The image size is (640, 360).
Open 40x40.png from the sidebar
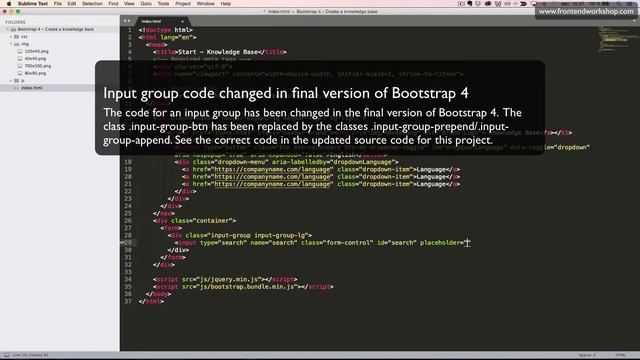coord(35,59)
